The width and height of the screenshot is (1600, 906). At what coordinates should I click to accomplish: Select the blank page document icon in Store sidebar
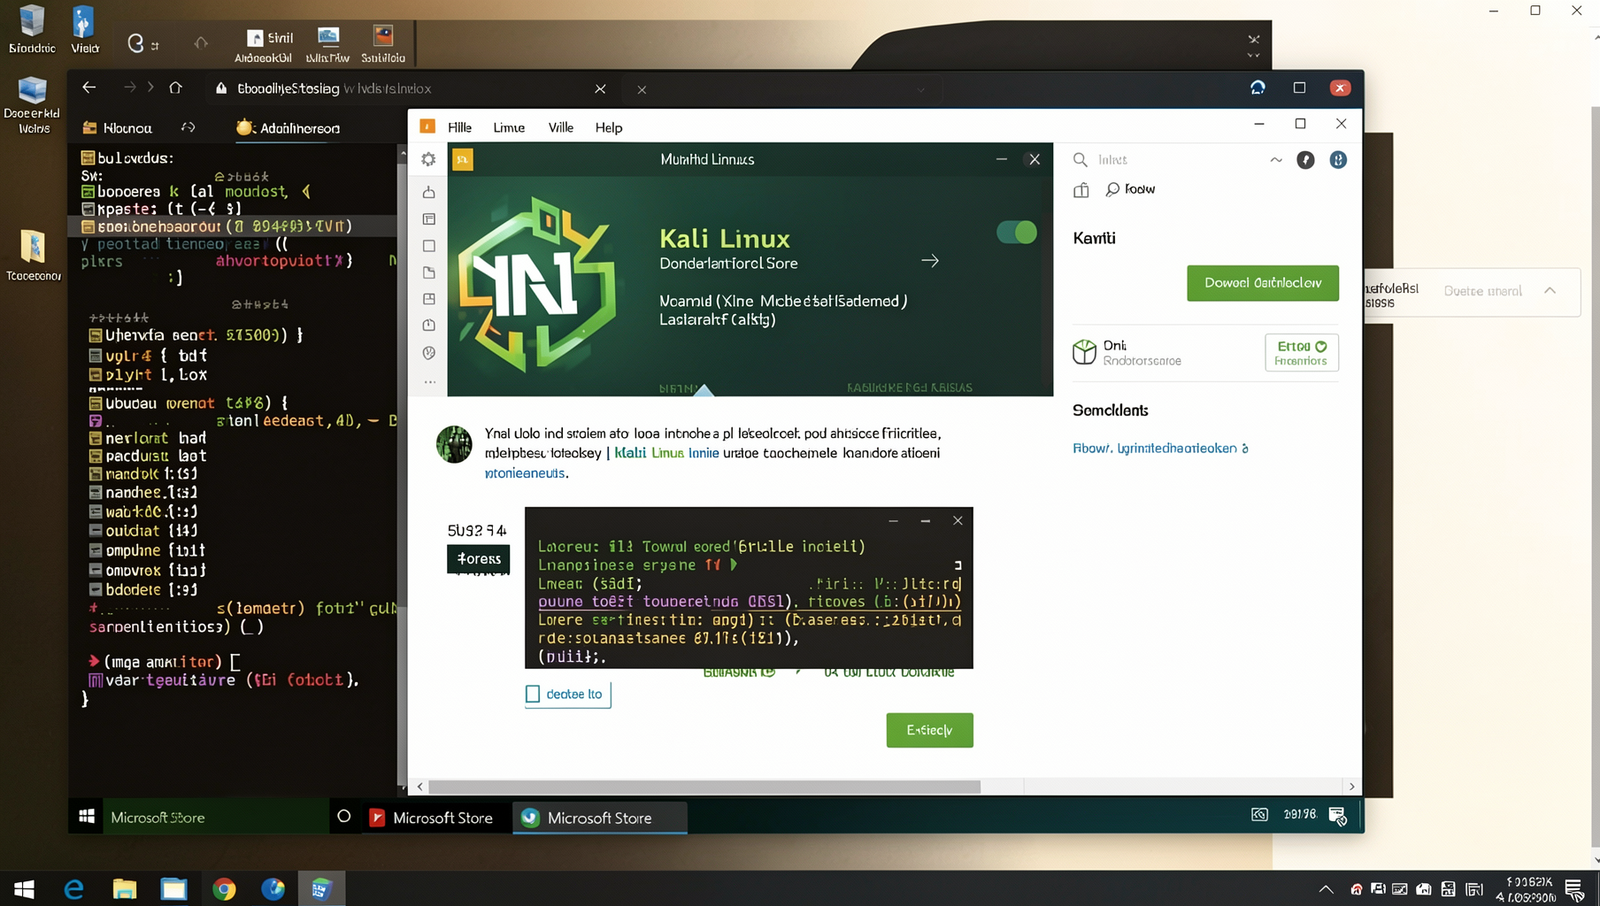click(429, 246)
